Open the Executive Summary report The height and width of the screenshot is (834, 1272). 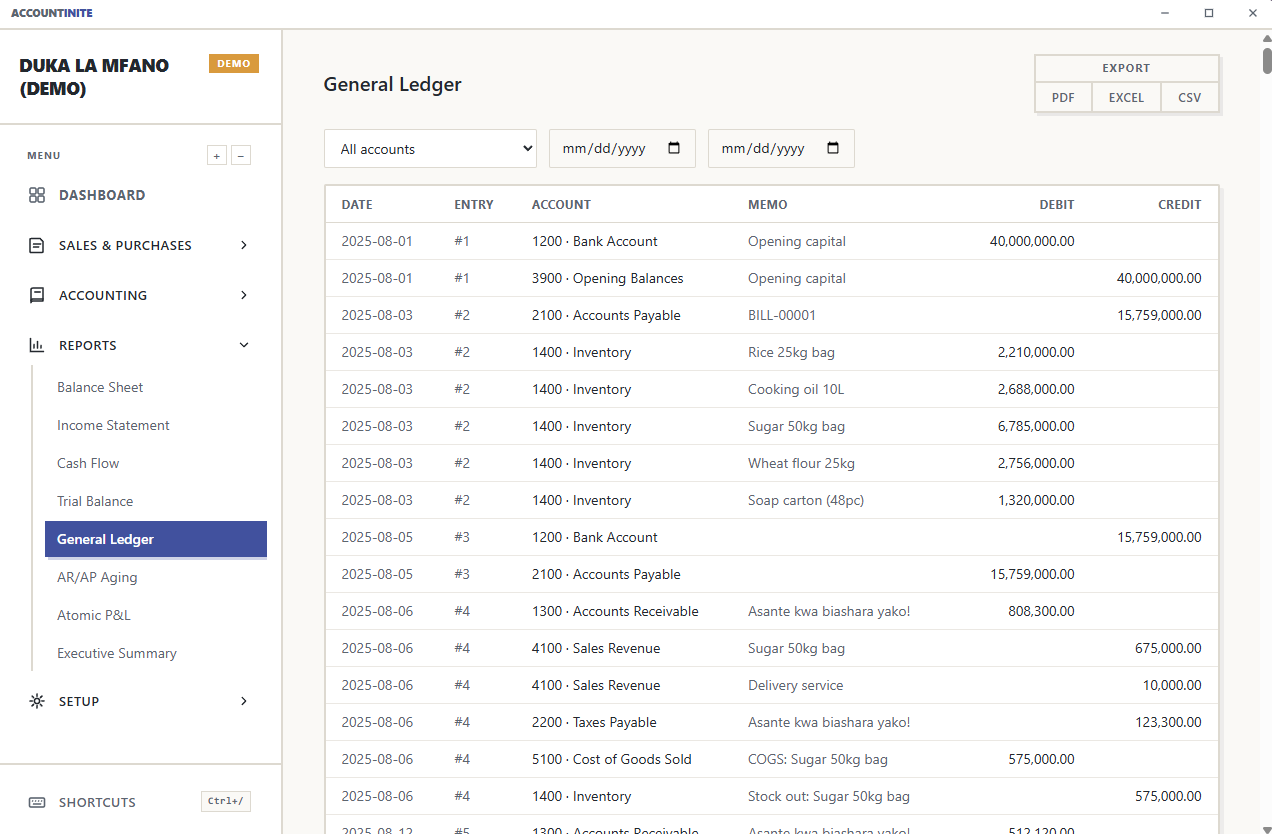tap(117, 653)
